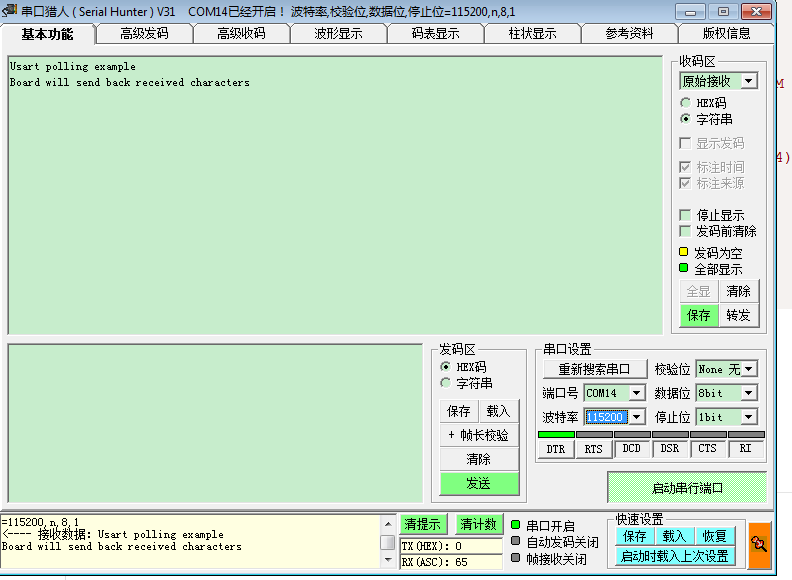Image resolution: width=792 pixels, height=580 pixels.
Task: Enable the 停止显示 checkbox
Action: [685, 215]
